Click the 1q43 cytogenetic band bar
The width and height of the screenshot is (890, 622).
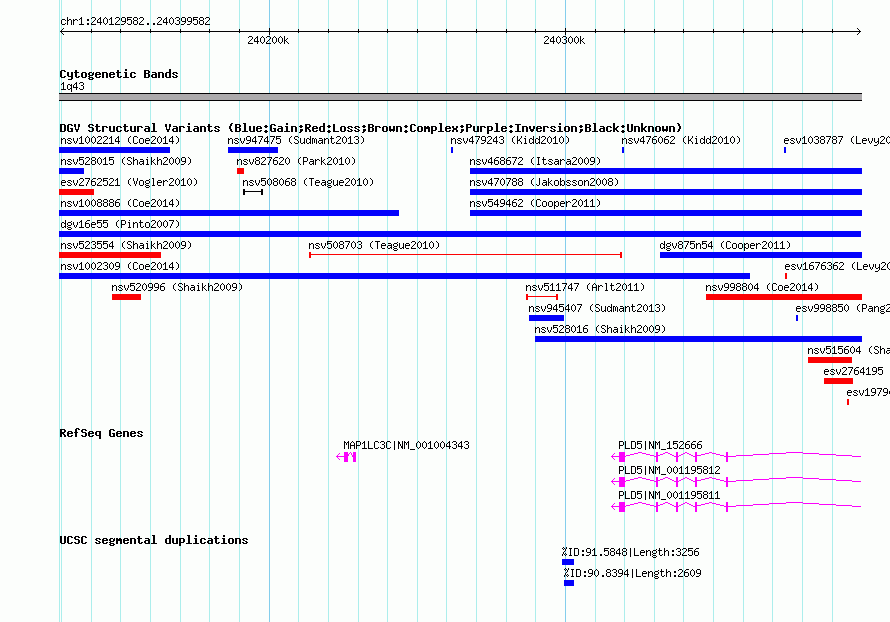point(460,97)
